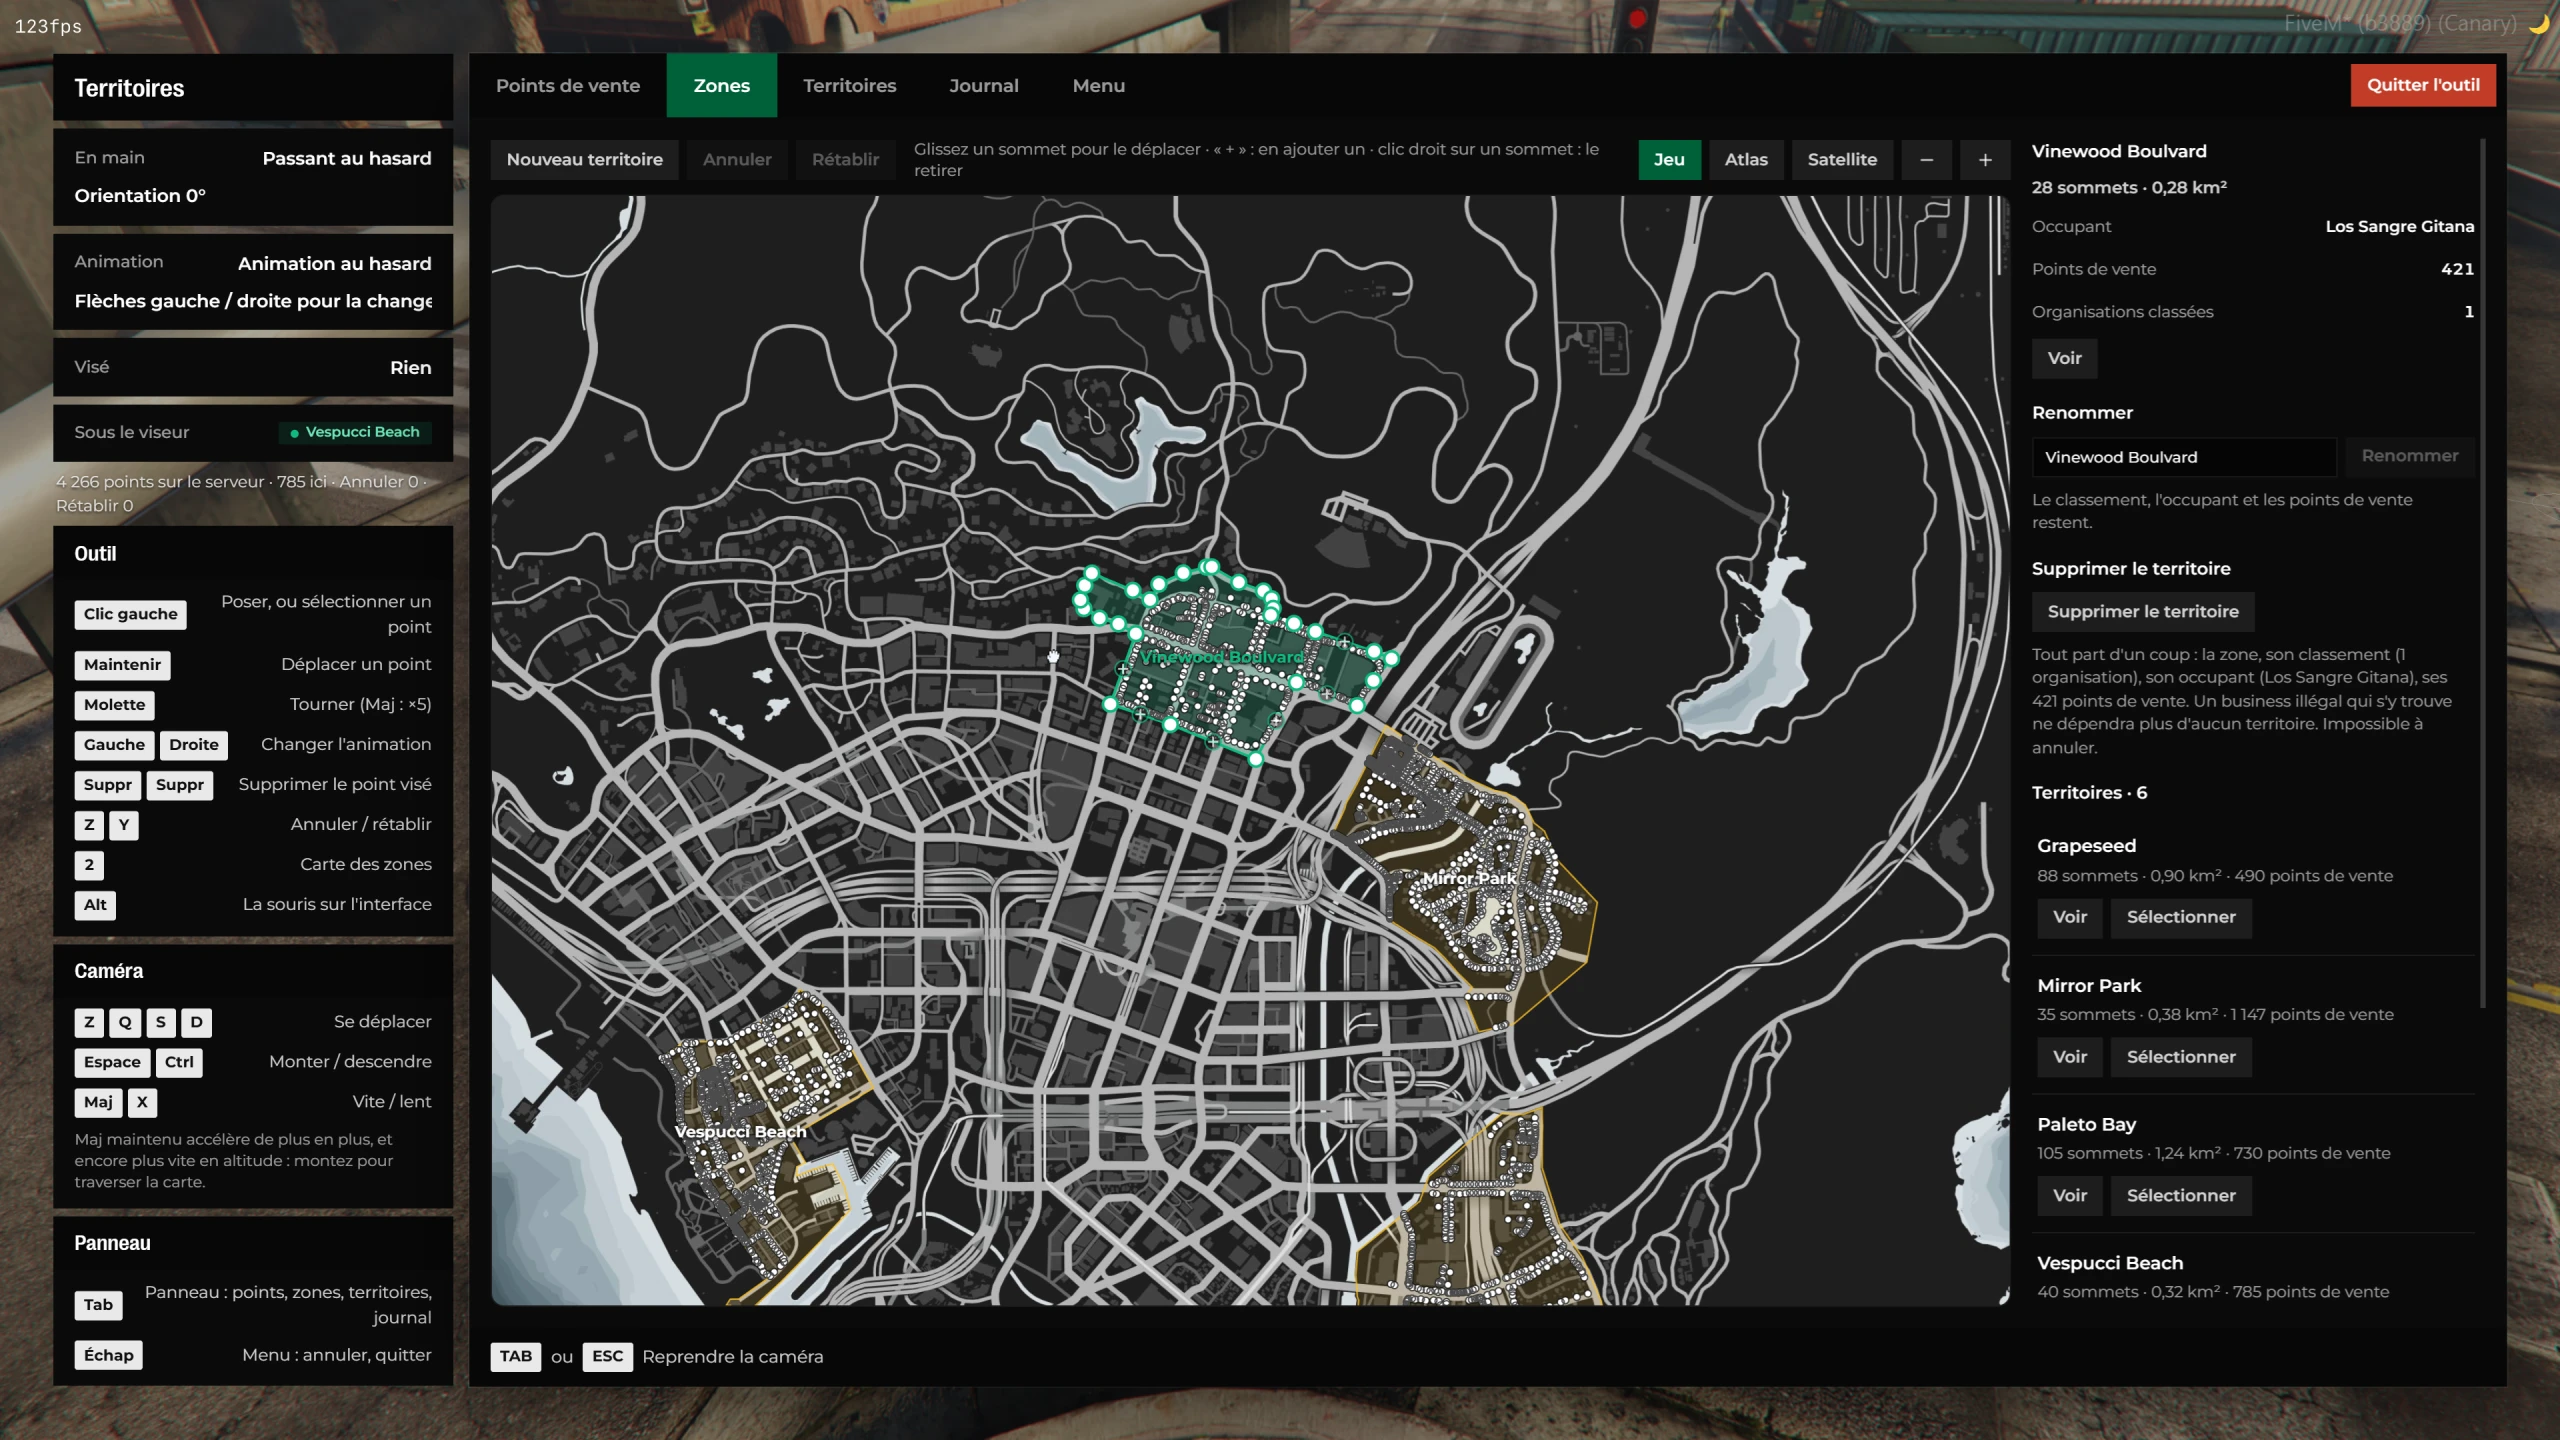Focus the rename field containing Vinewood Boulvard
The image size is (2560, 1440).
tap(2184, 457)
